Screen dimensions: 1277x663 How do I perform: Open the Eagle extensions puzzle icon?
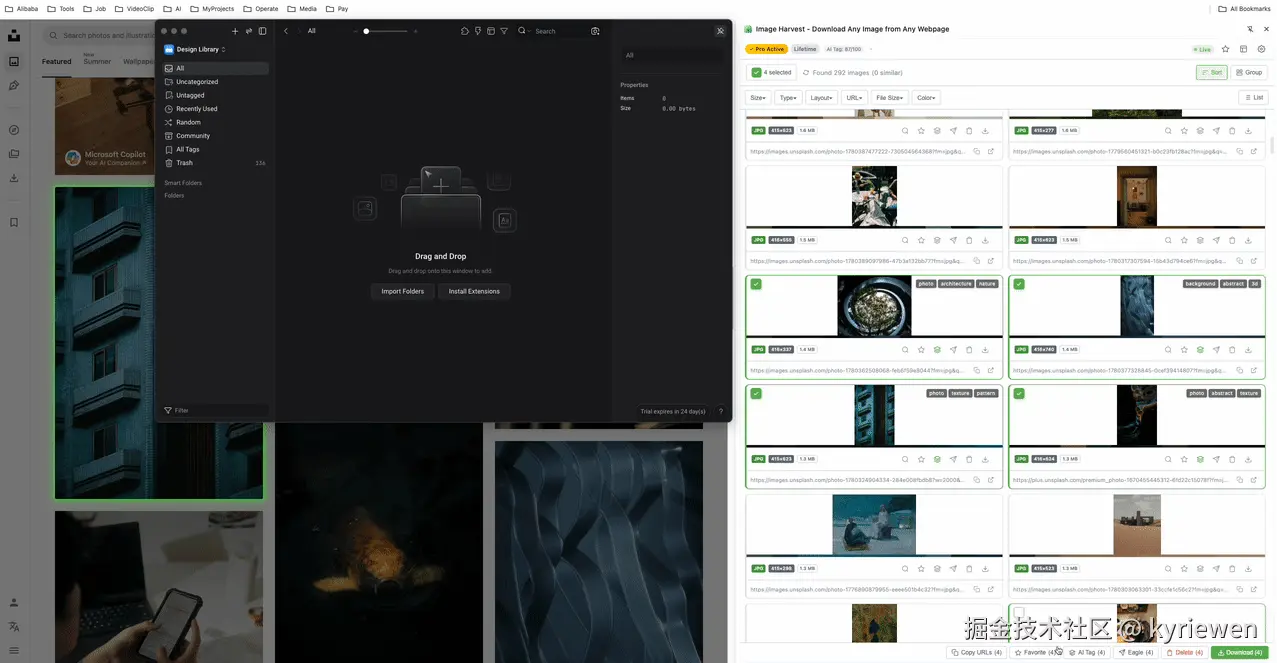coord(464,31)
